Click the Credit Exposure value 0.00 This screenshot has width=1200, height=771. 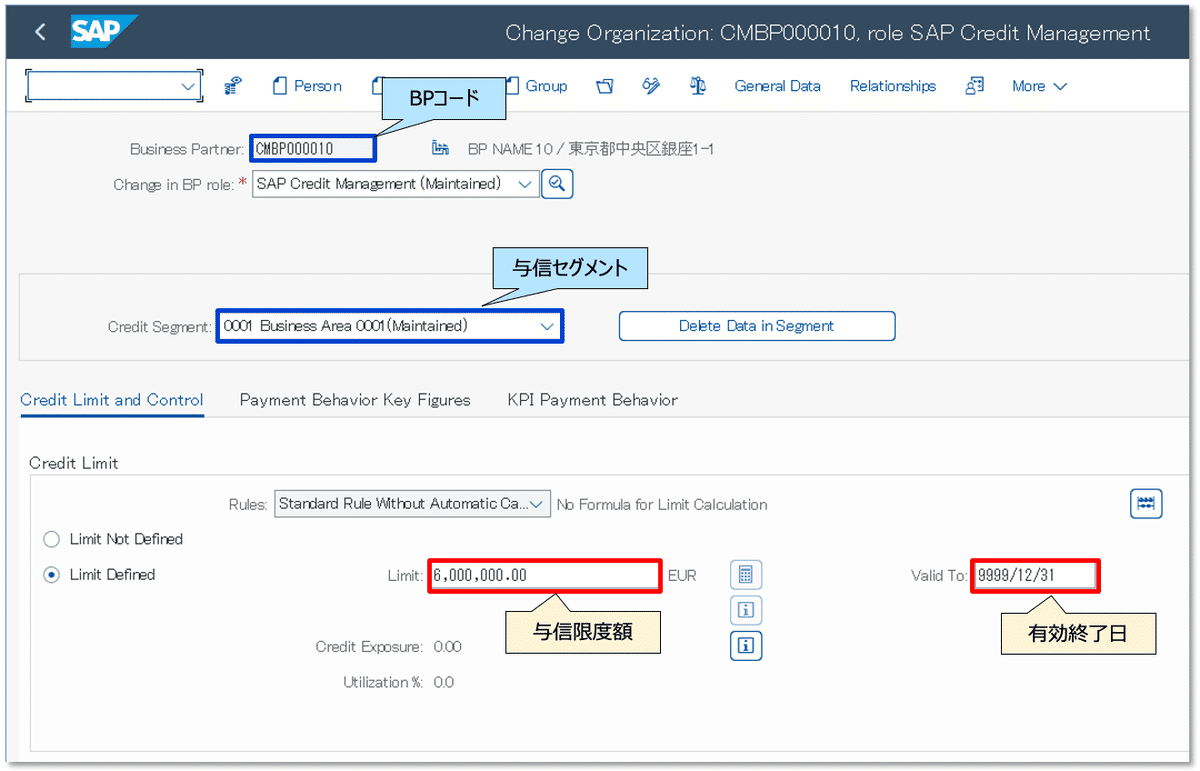pos(447,647)
